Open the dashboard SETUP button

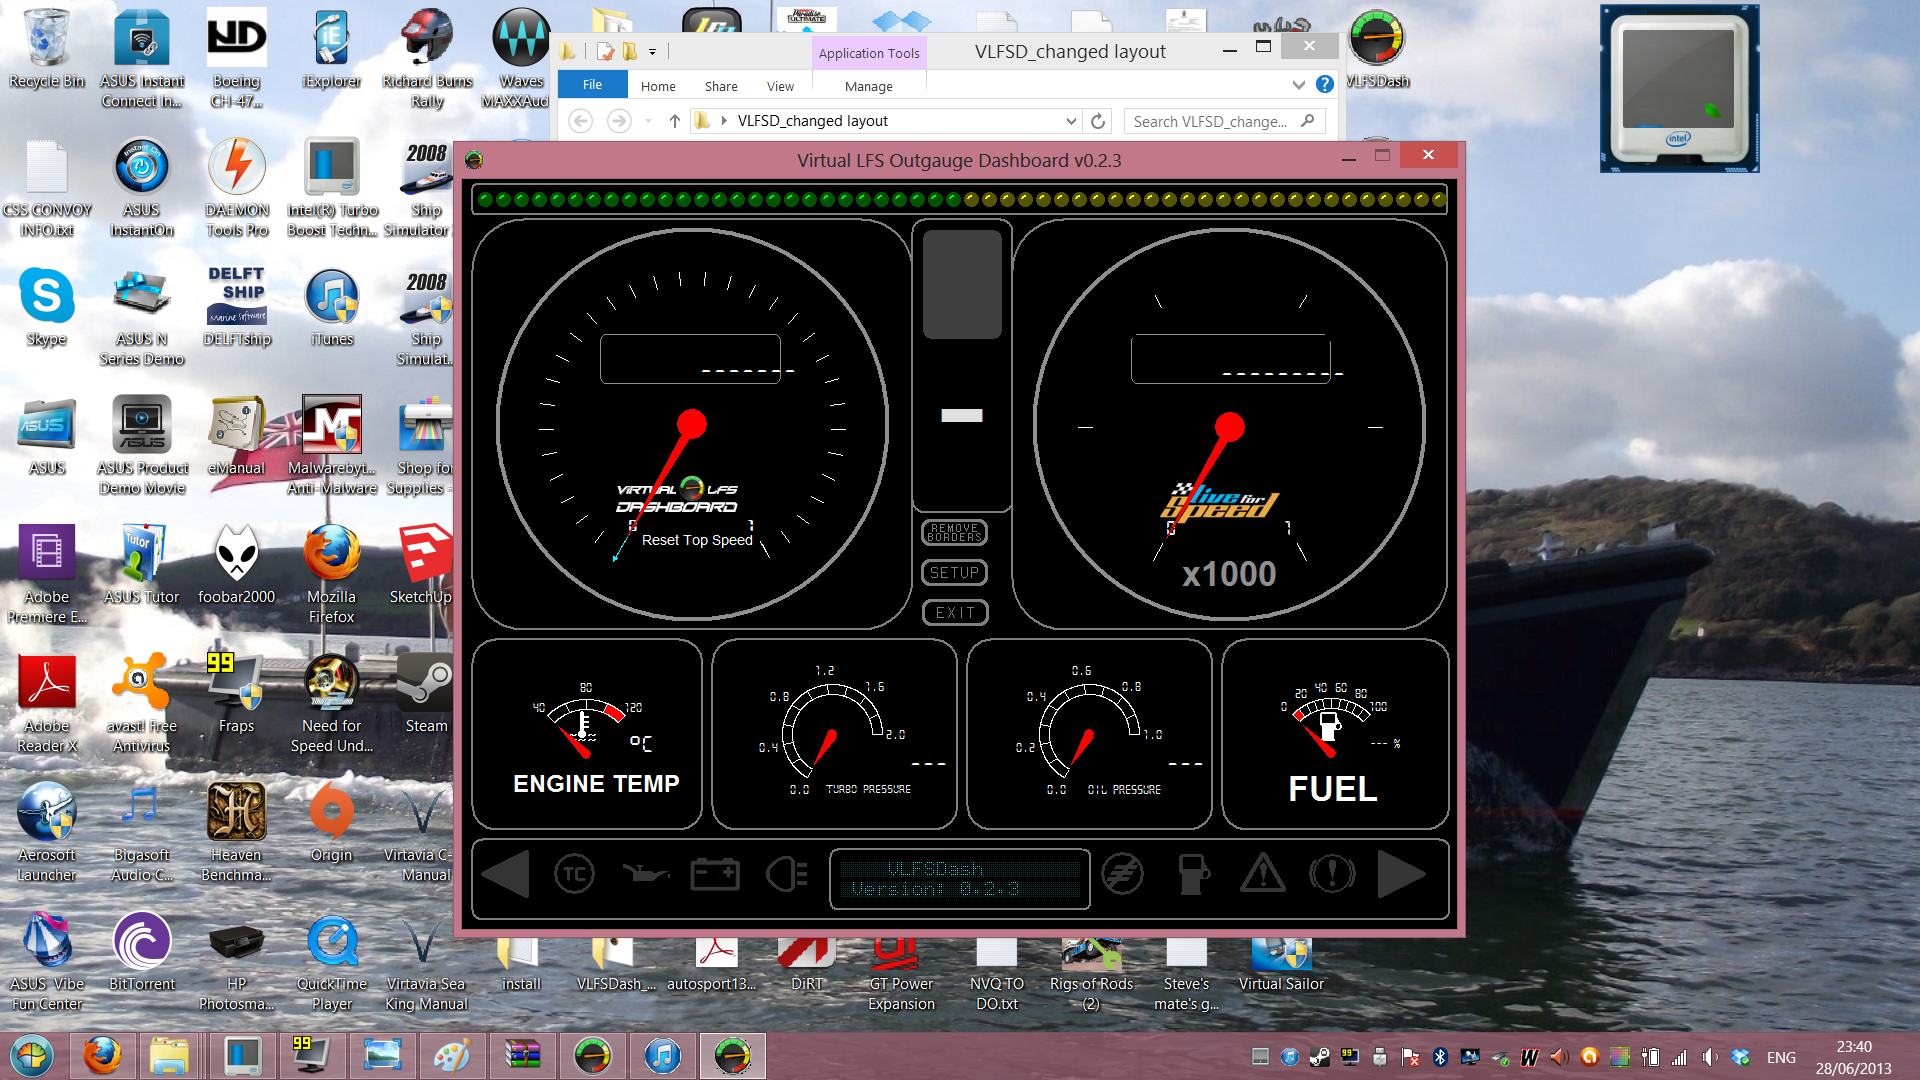(x=954, y=573)
